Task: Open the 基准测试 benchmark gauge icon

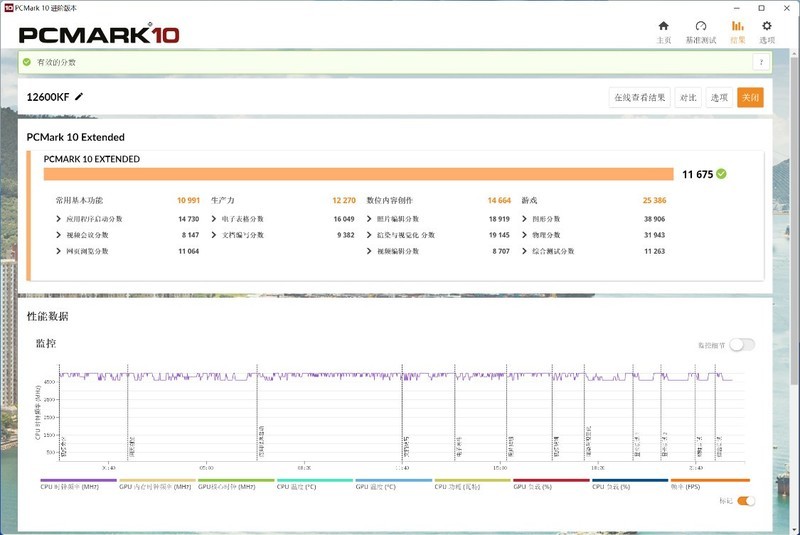Action: pyautogui.click(x=701, y=26)
